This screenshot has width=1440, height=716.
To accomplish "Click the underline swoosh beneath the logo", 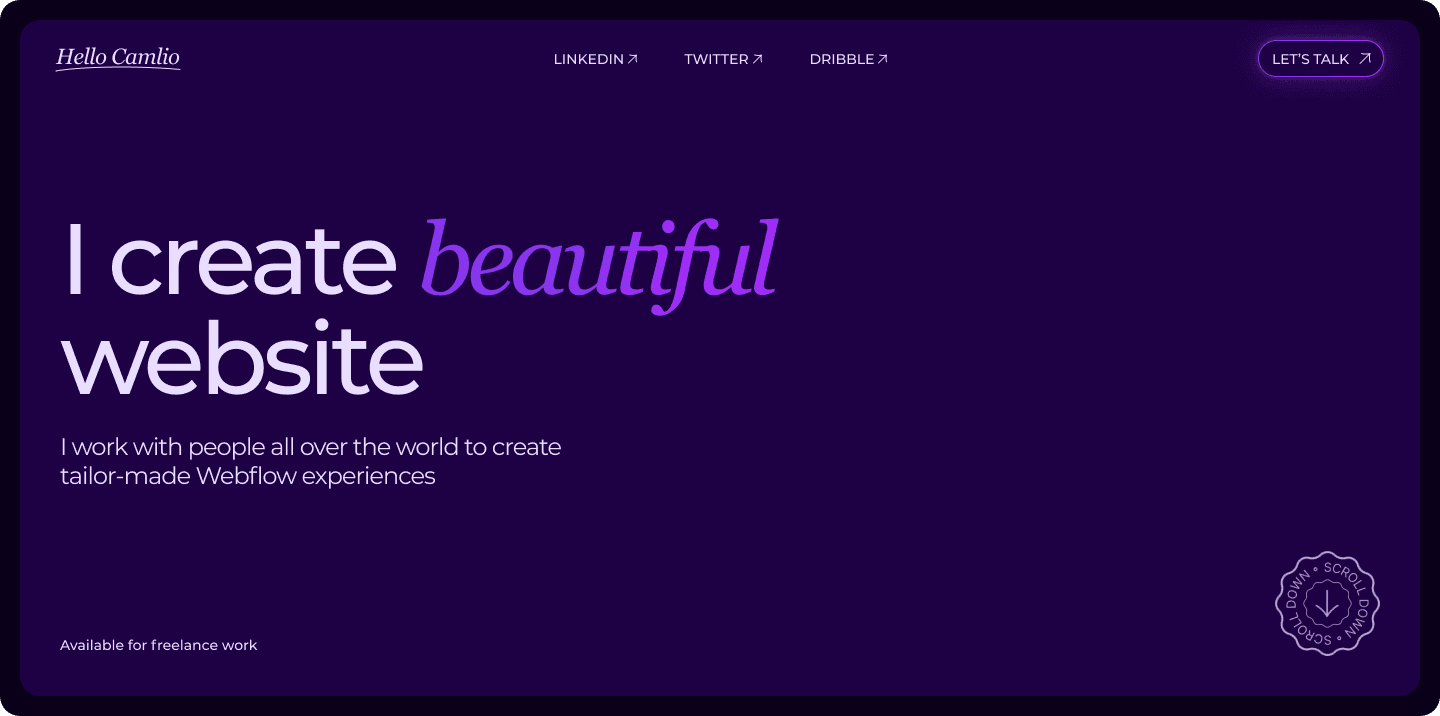I will 117,69.
